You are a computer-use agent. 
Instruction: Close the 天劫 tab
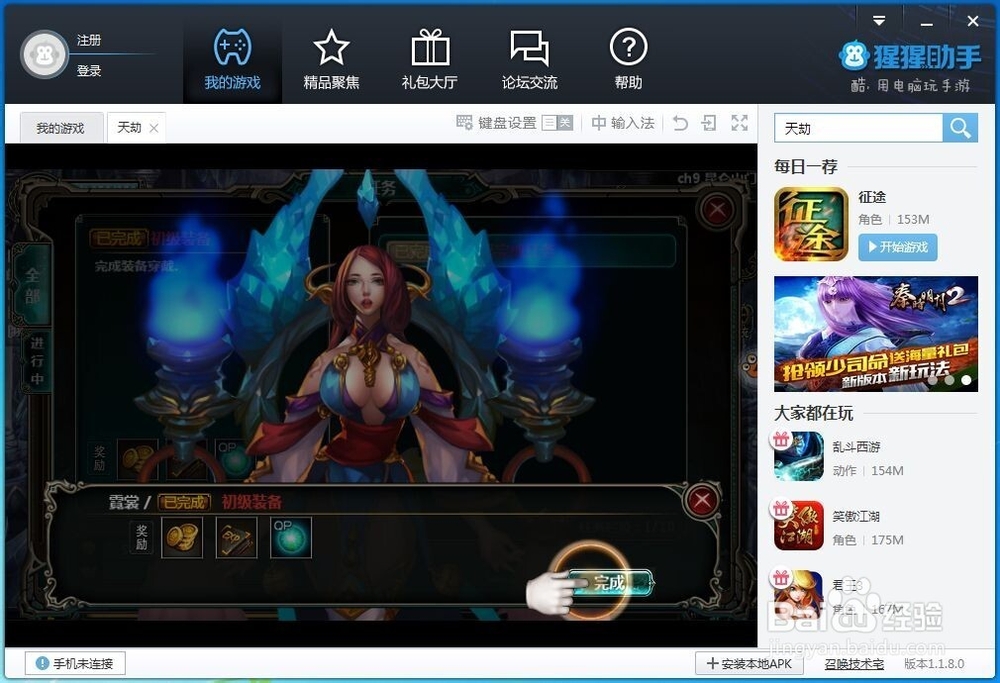[x=154, y=128]
